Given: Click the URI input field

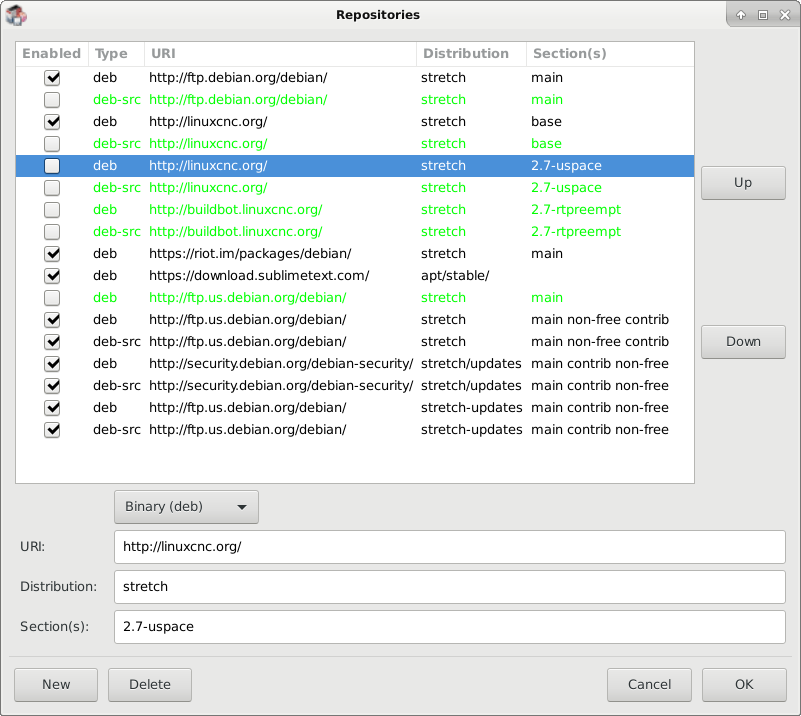Looking at the screenshot, I should [450, 547].
